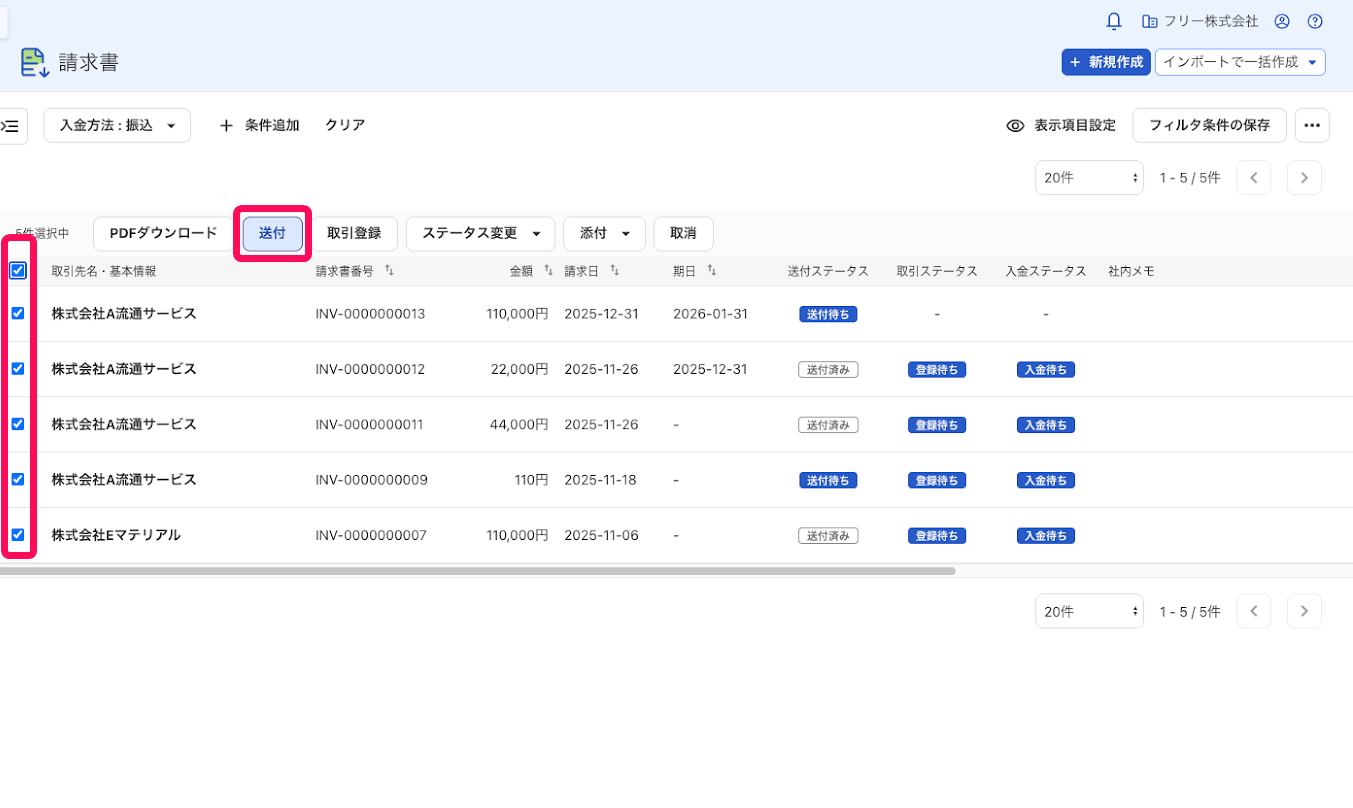Open the インポートで一括作成 dropdown

pyautogui.click(x=1240, y=62)
